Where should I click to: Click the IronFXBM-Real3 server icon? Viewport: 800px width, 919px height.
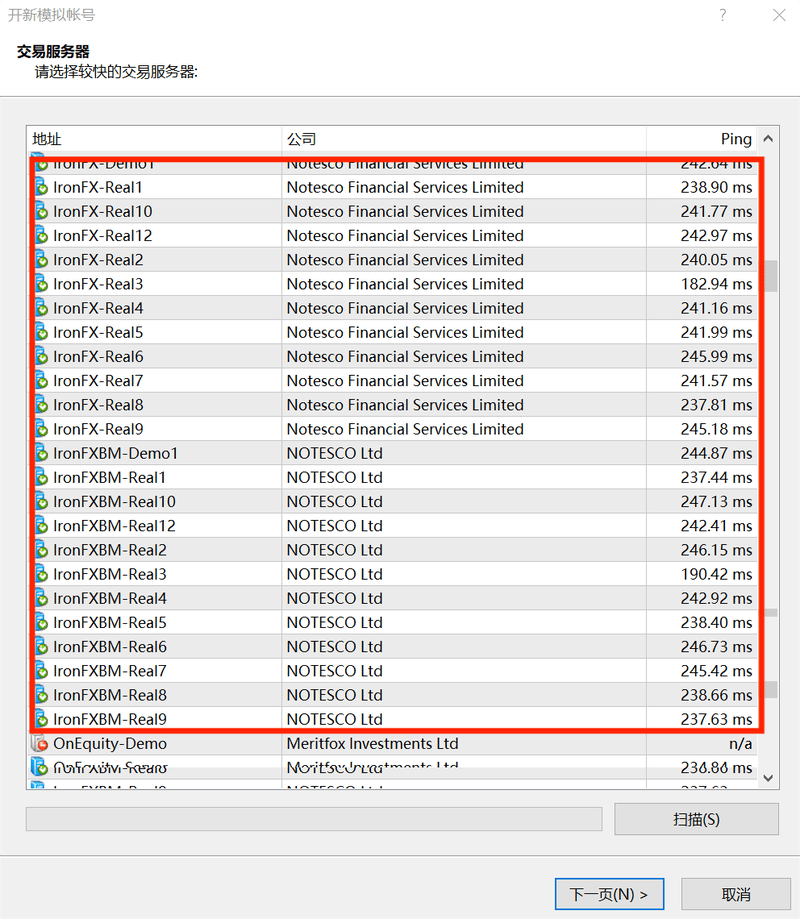41,574
